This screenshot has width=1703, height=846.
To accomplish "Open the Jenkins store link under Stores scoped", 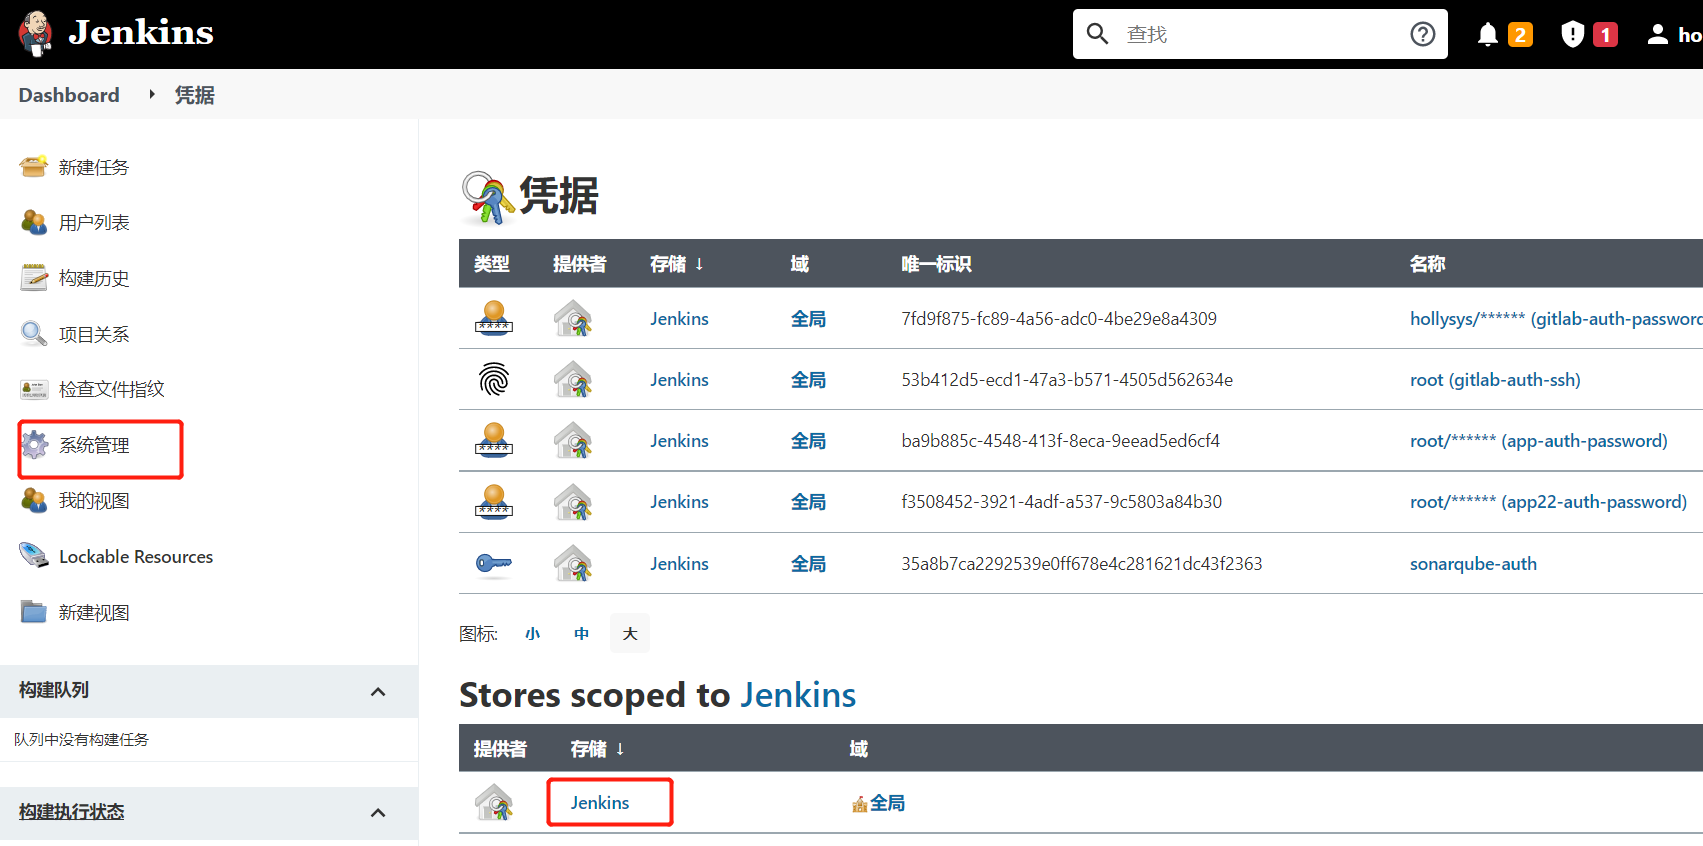I will (x=600, y=803).
